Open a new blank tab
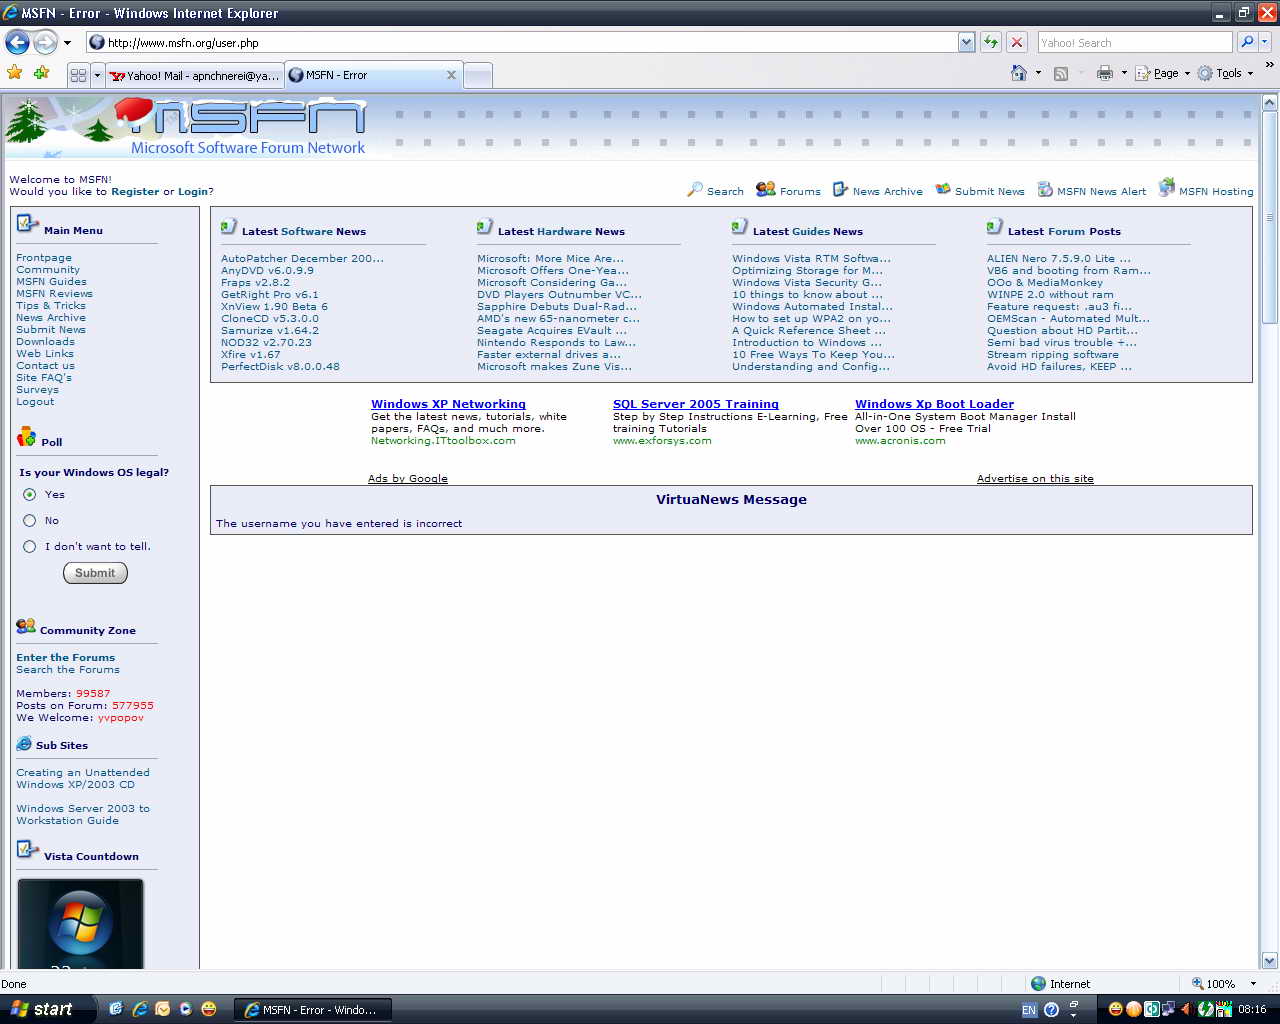Image resolution: width=1280 pixels, height=1024 pixels. (x=478, y=75)
